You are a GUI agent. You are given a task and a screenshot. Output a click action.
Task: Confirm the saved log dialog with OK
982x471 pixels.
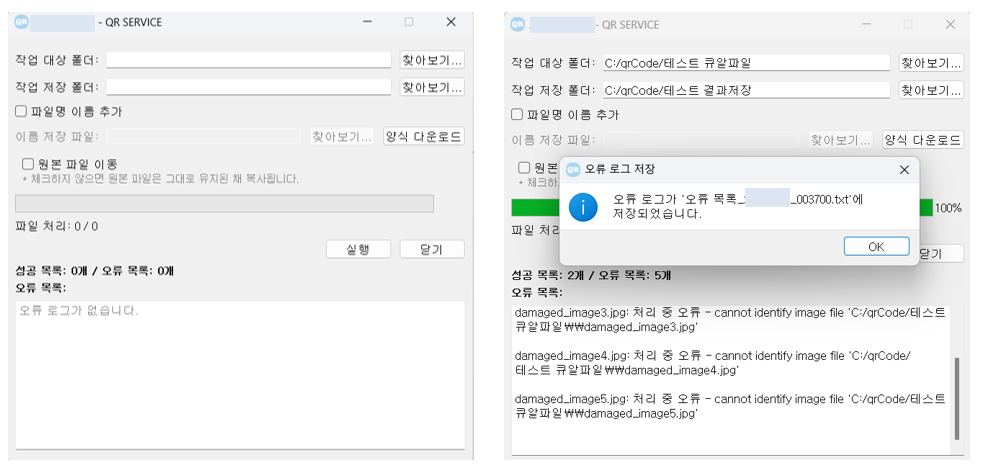point(876,247)
